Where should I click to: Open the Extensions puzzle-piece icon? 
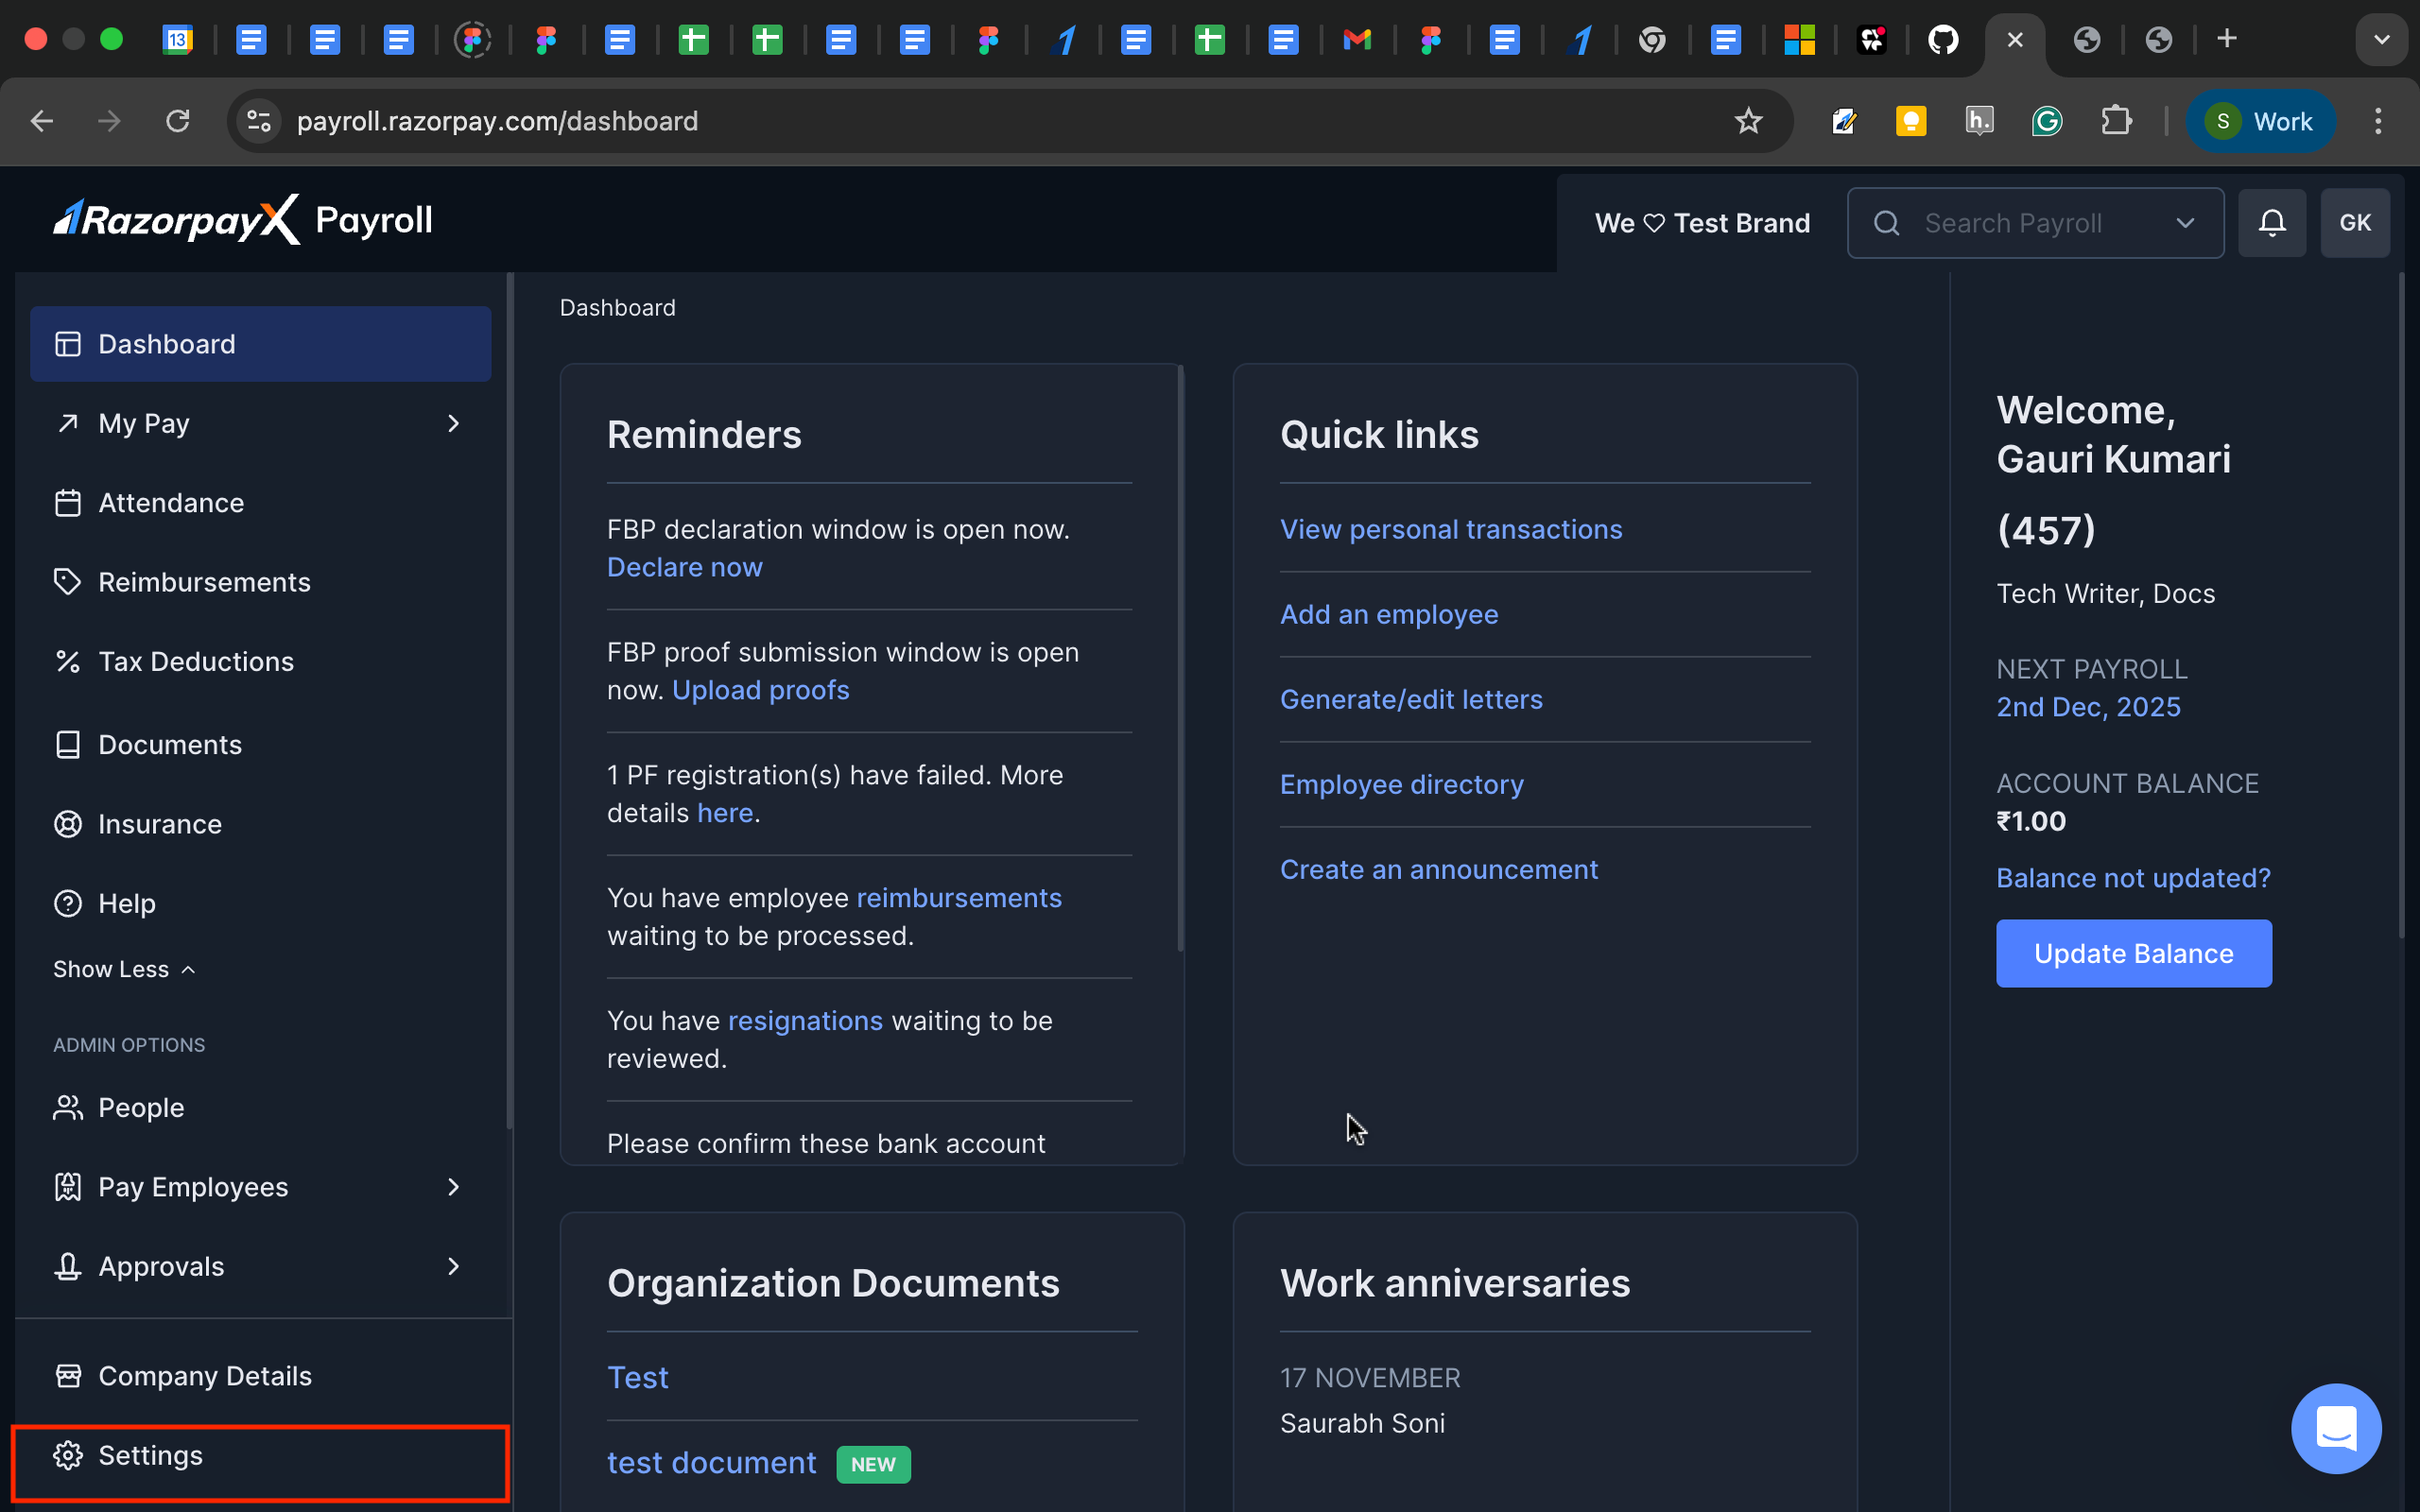pyautogui.click(x=2116, y=121)
